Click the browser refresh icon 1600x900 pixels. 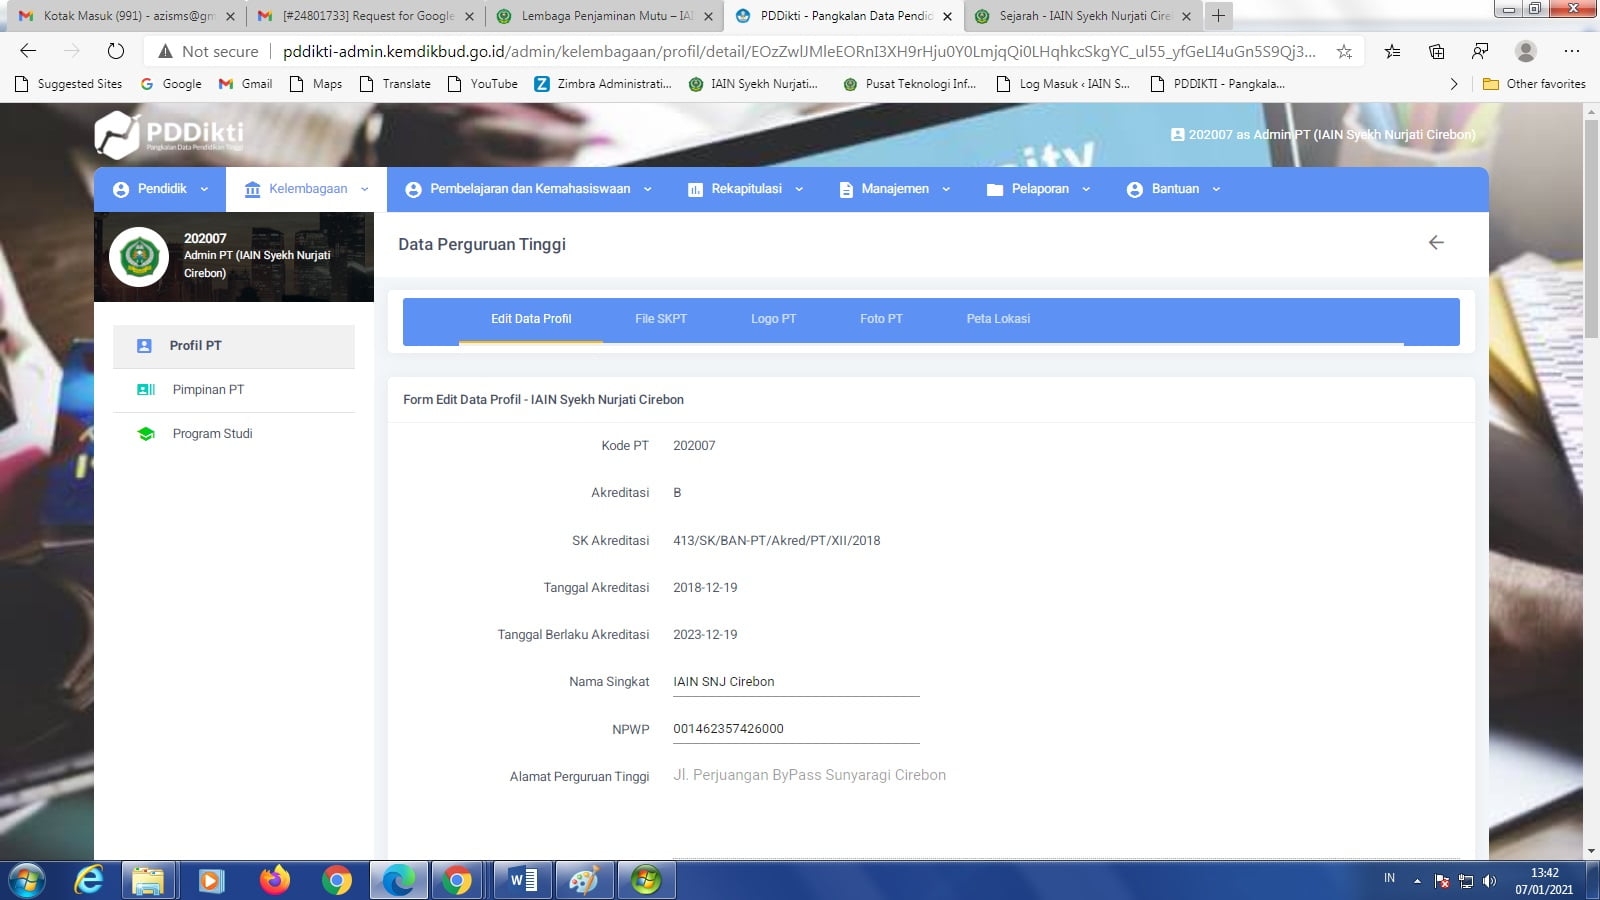(x=116, y=51)
